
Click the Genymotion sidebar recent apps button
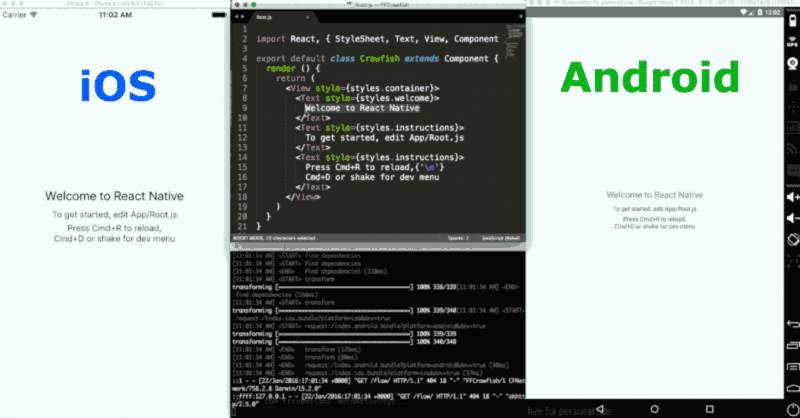click(x=793, y=346)
